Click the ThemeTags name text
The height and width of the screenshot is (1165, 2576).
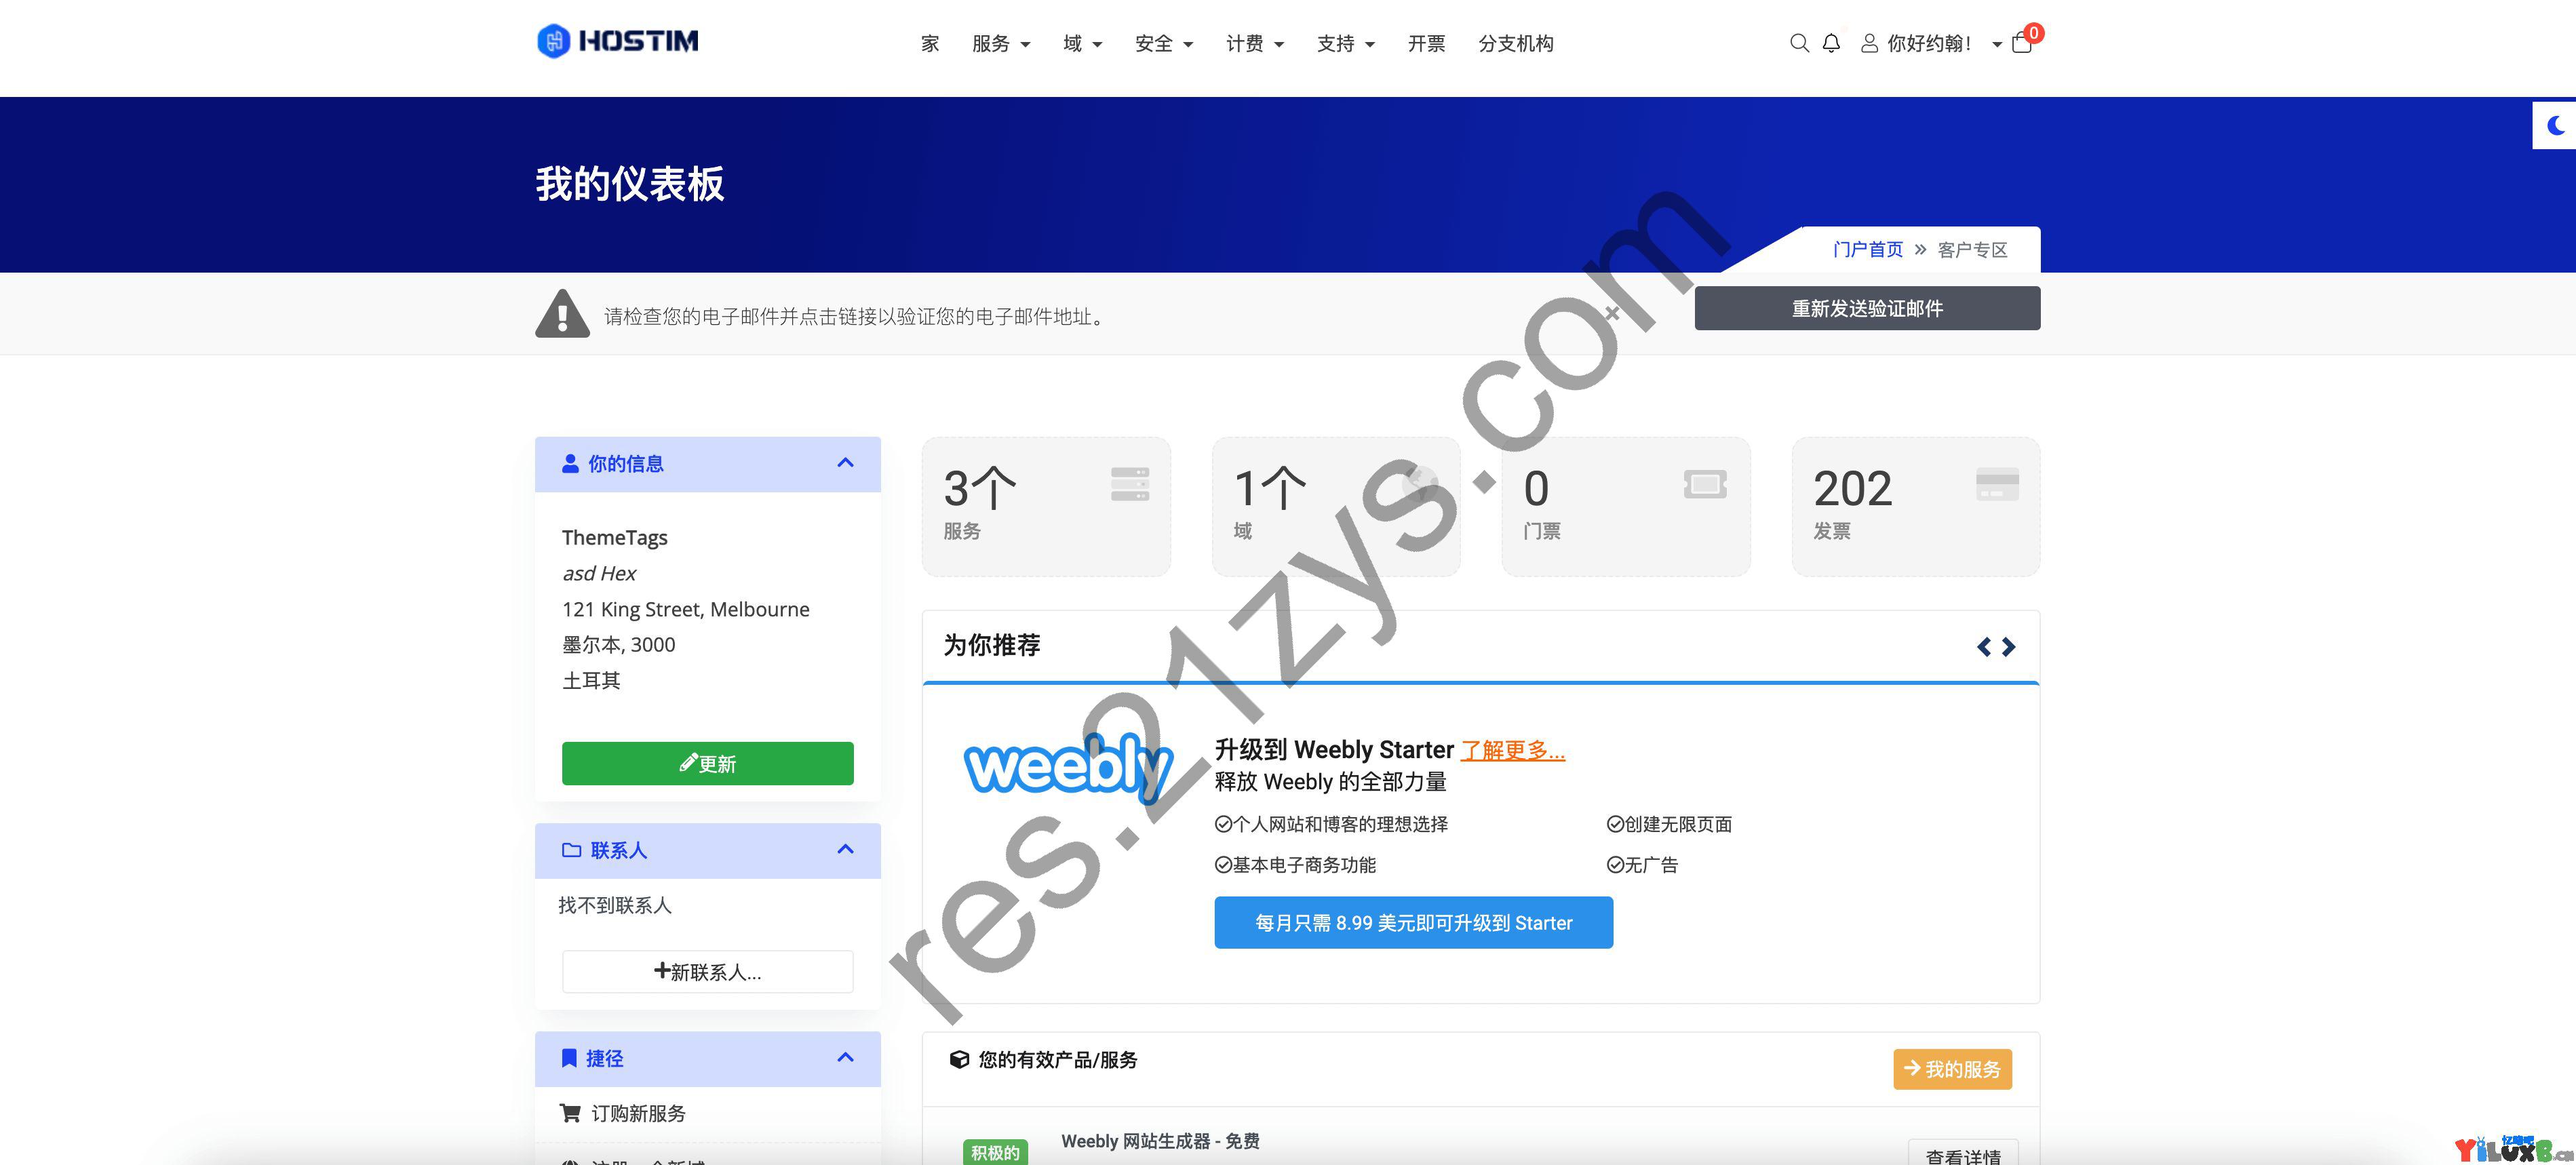[614, 537]
